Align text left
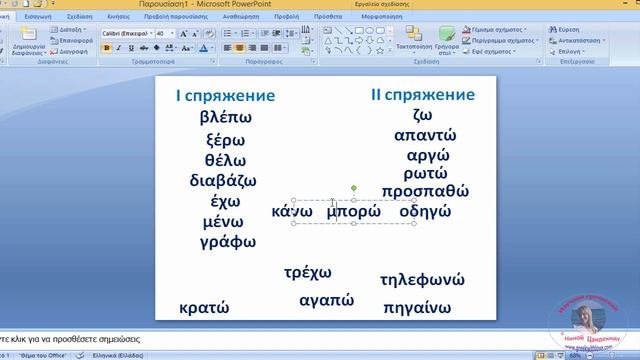Image resolution: width=640 pixels, height=360 pixels. [x=227, y=48]
